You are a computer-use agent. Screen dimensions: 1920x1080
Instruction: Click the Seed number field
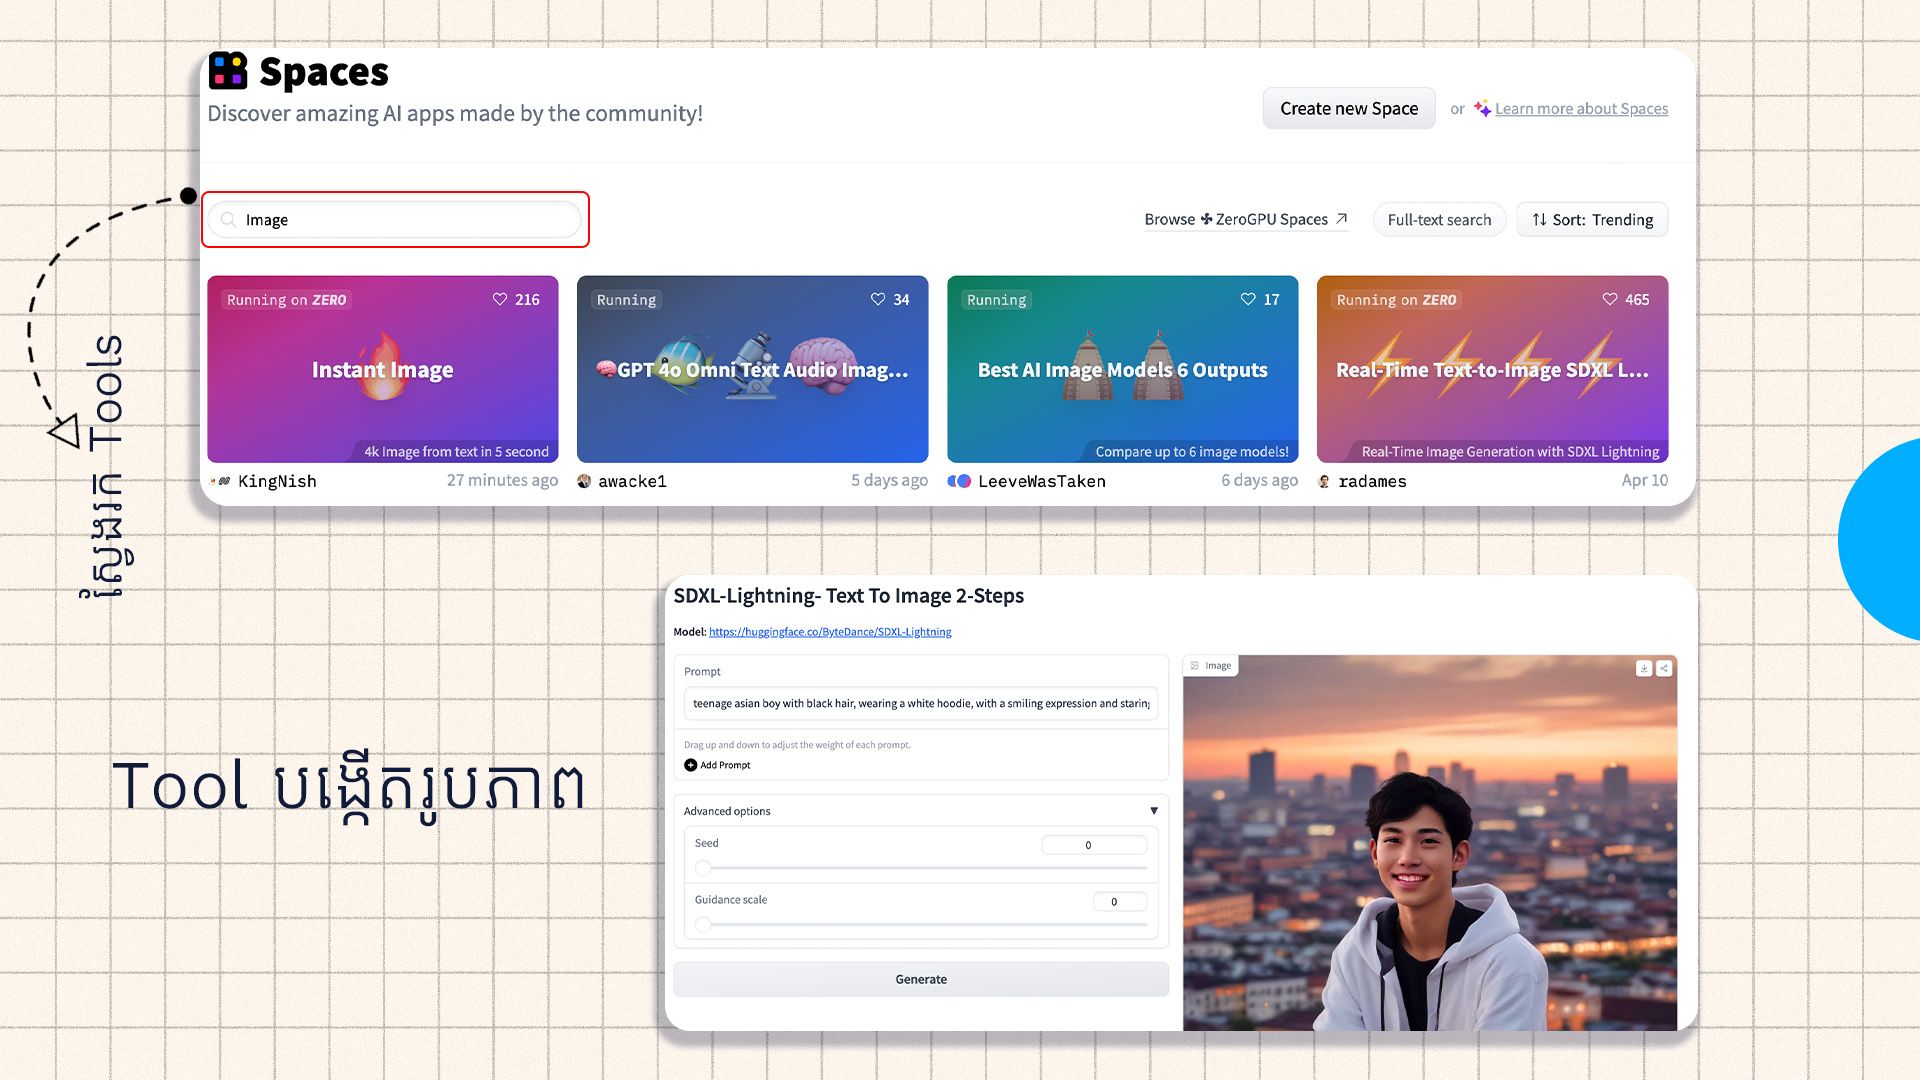(1094, 845)
